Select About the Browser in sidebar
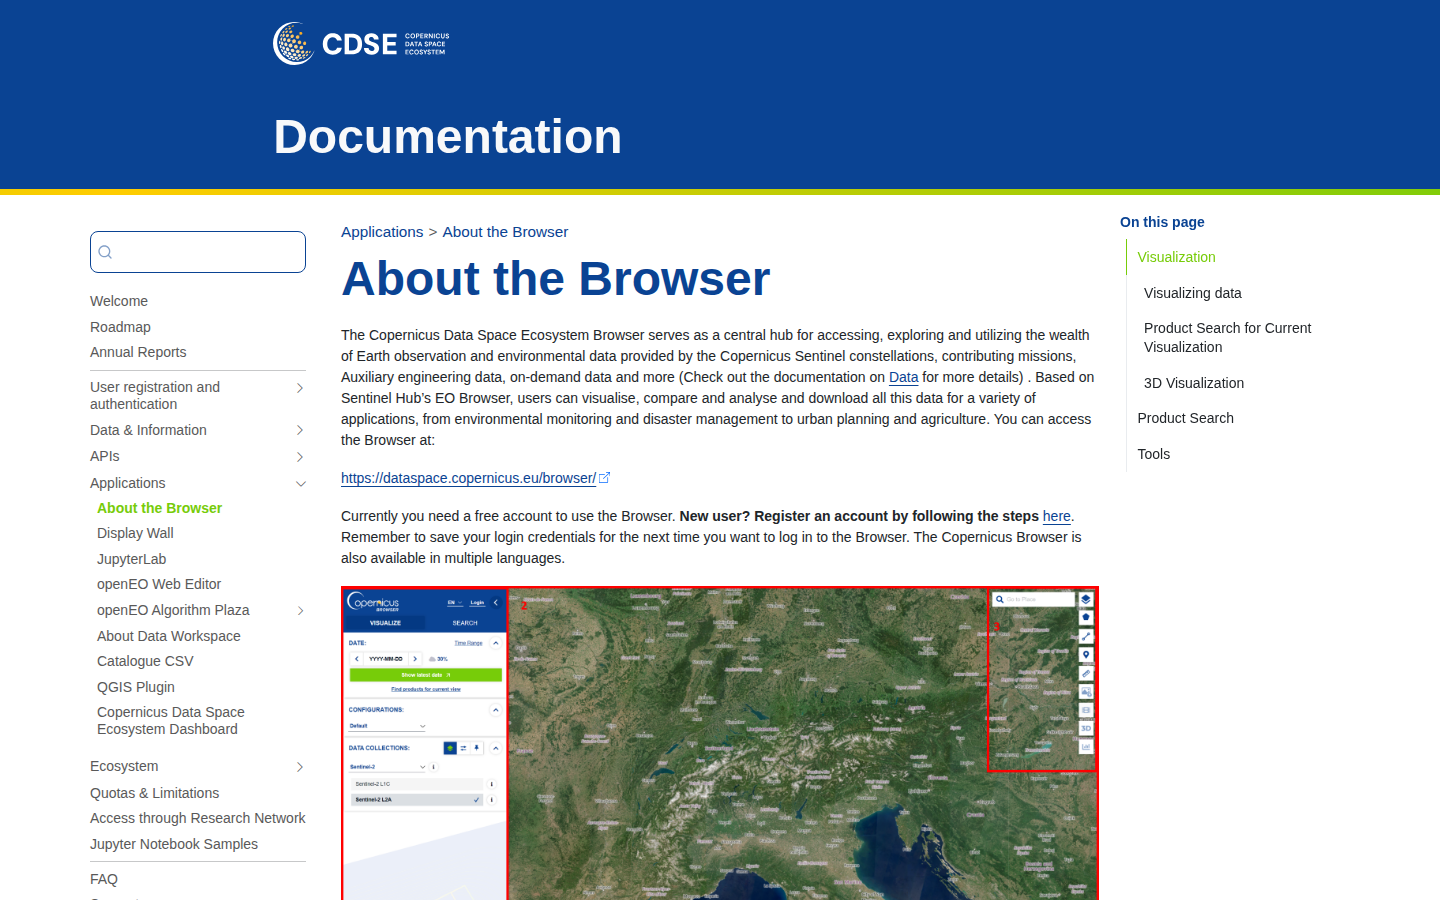1440x900 pixels. pos(159,508)
